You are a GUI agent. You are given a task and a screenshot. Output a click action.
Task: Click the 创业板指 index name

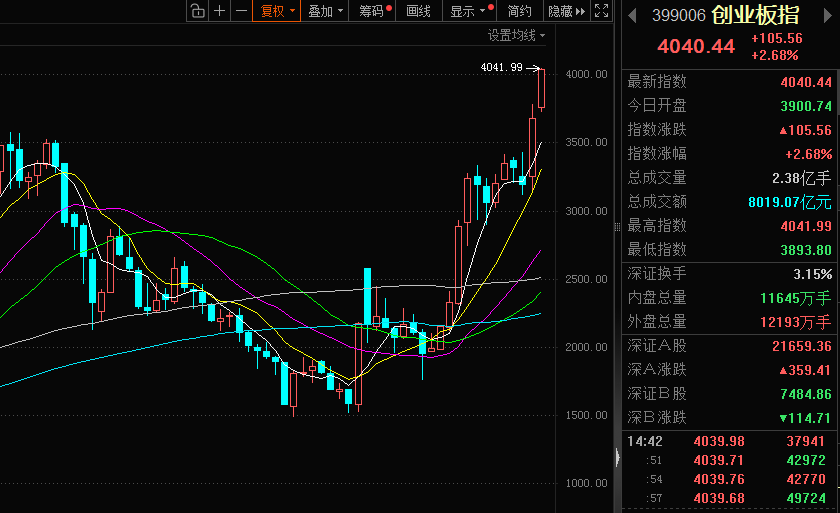(755, 15)
